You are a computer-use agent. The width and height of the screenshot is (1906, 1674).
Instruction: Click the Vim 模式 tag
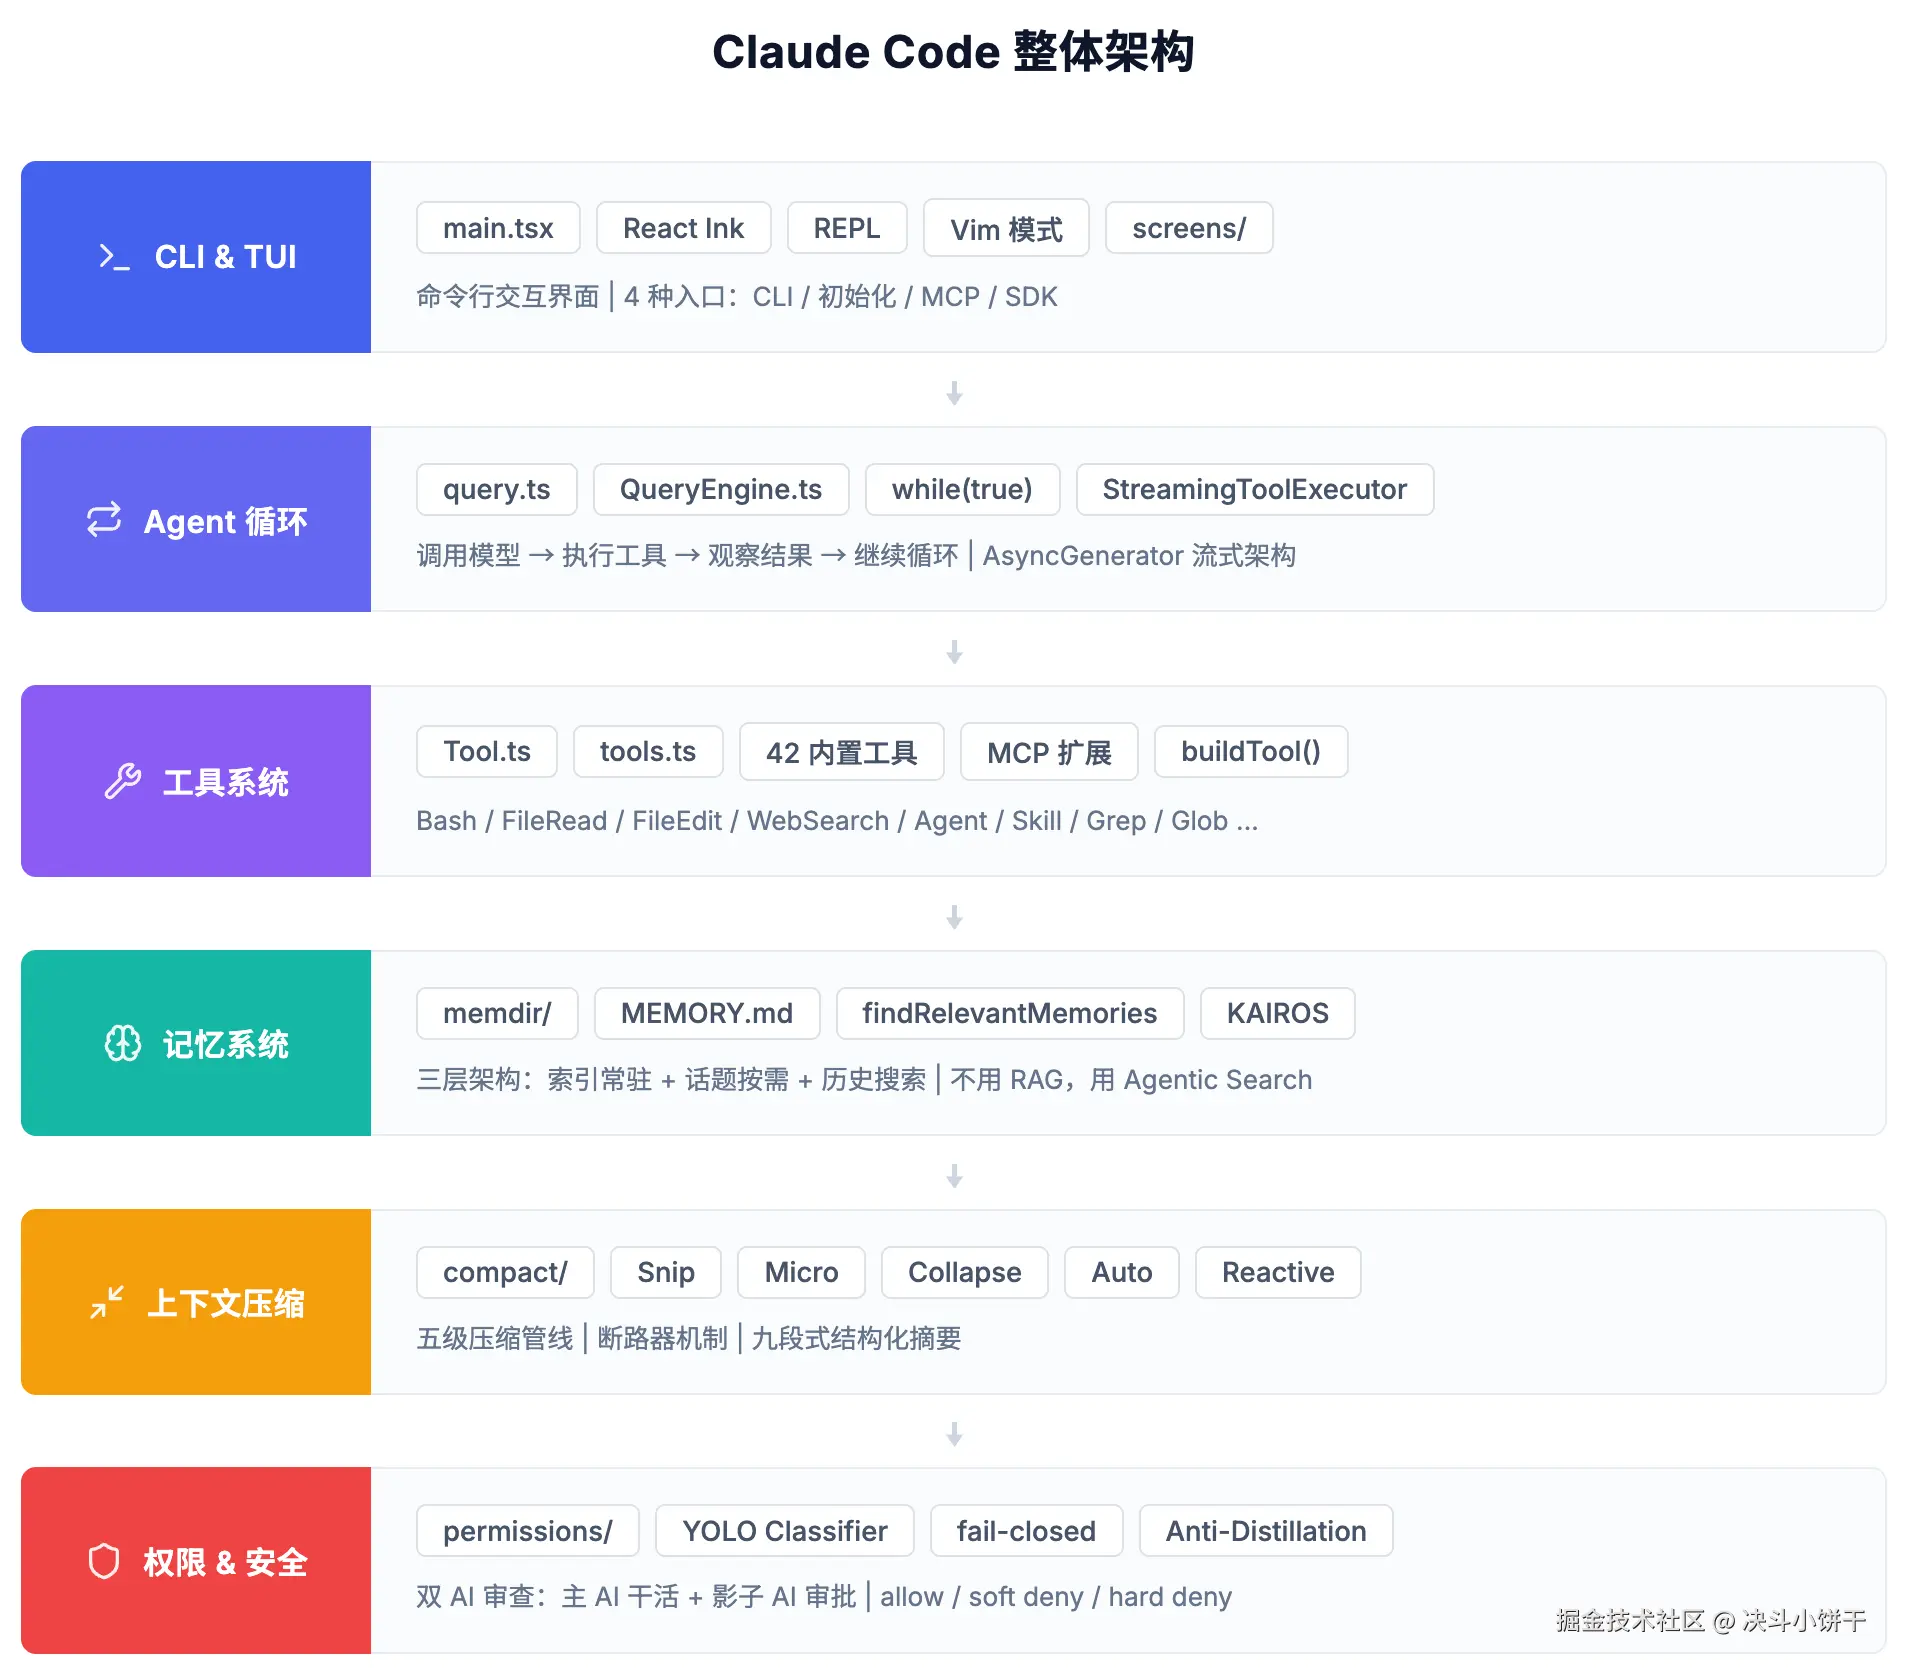click(x=1006, y=228)
